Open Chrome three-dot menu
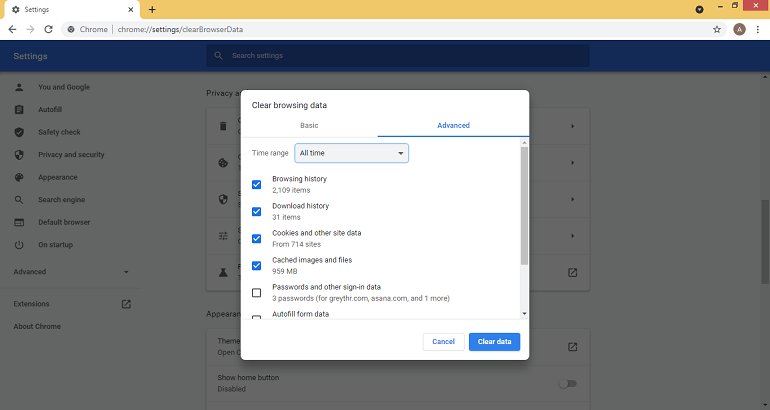The height and width of the screenshot is (410, 770). (x=758, y=29)
